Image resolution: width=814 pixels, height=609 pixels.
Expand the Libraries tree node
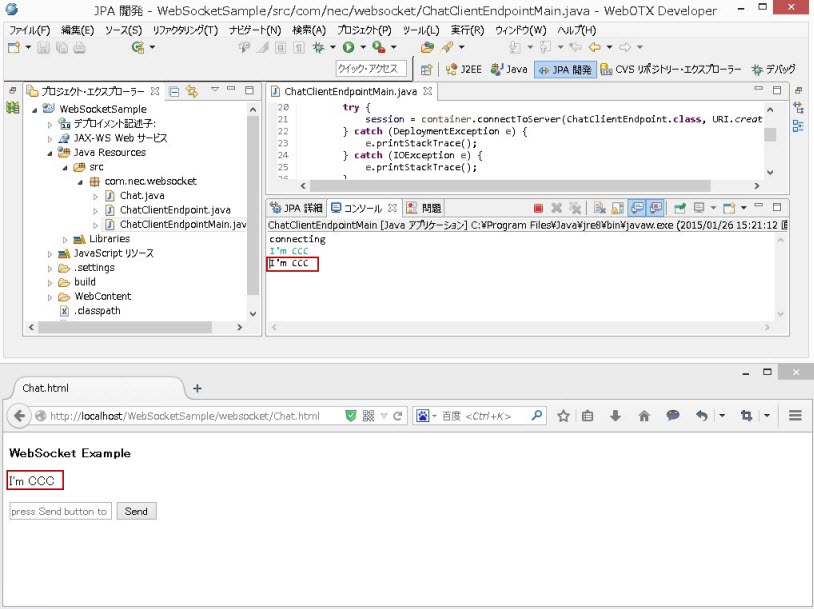click(x=64, y=239)
